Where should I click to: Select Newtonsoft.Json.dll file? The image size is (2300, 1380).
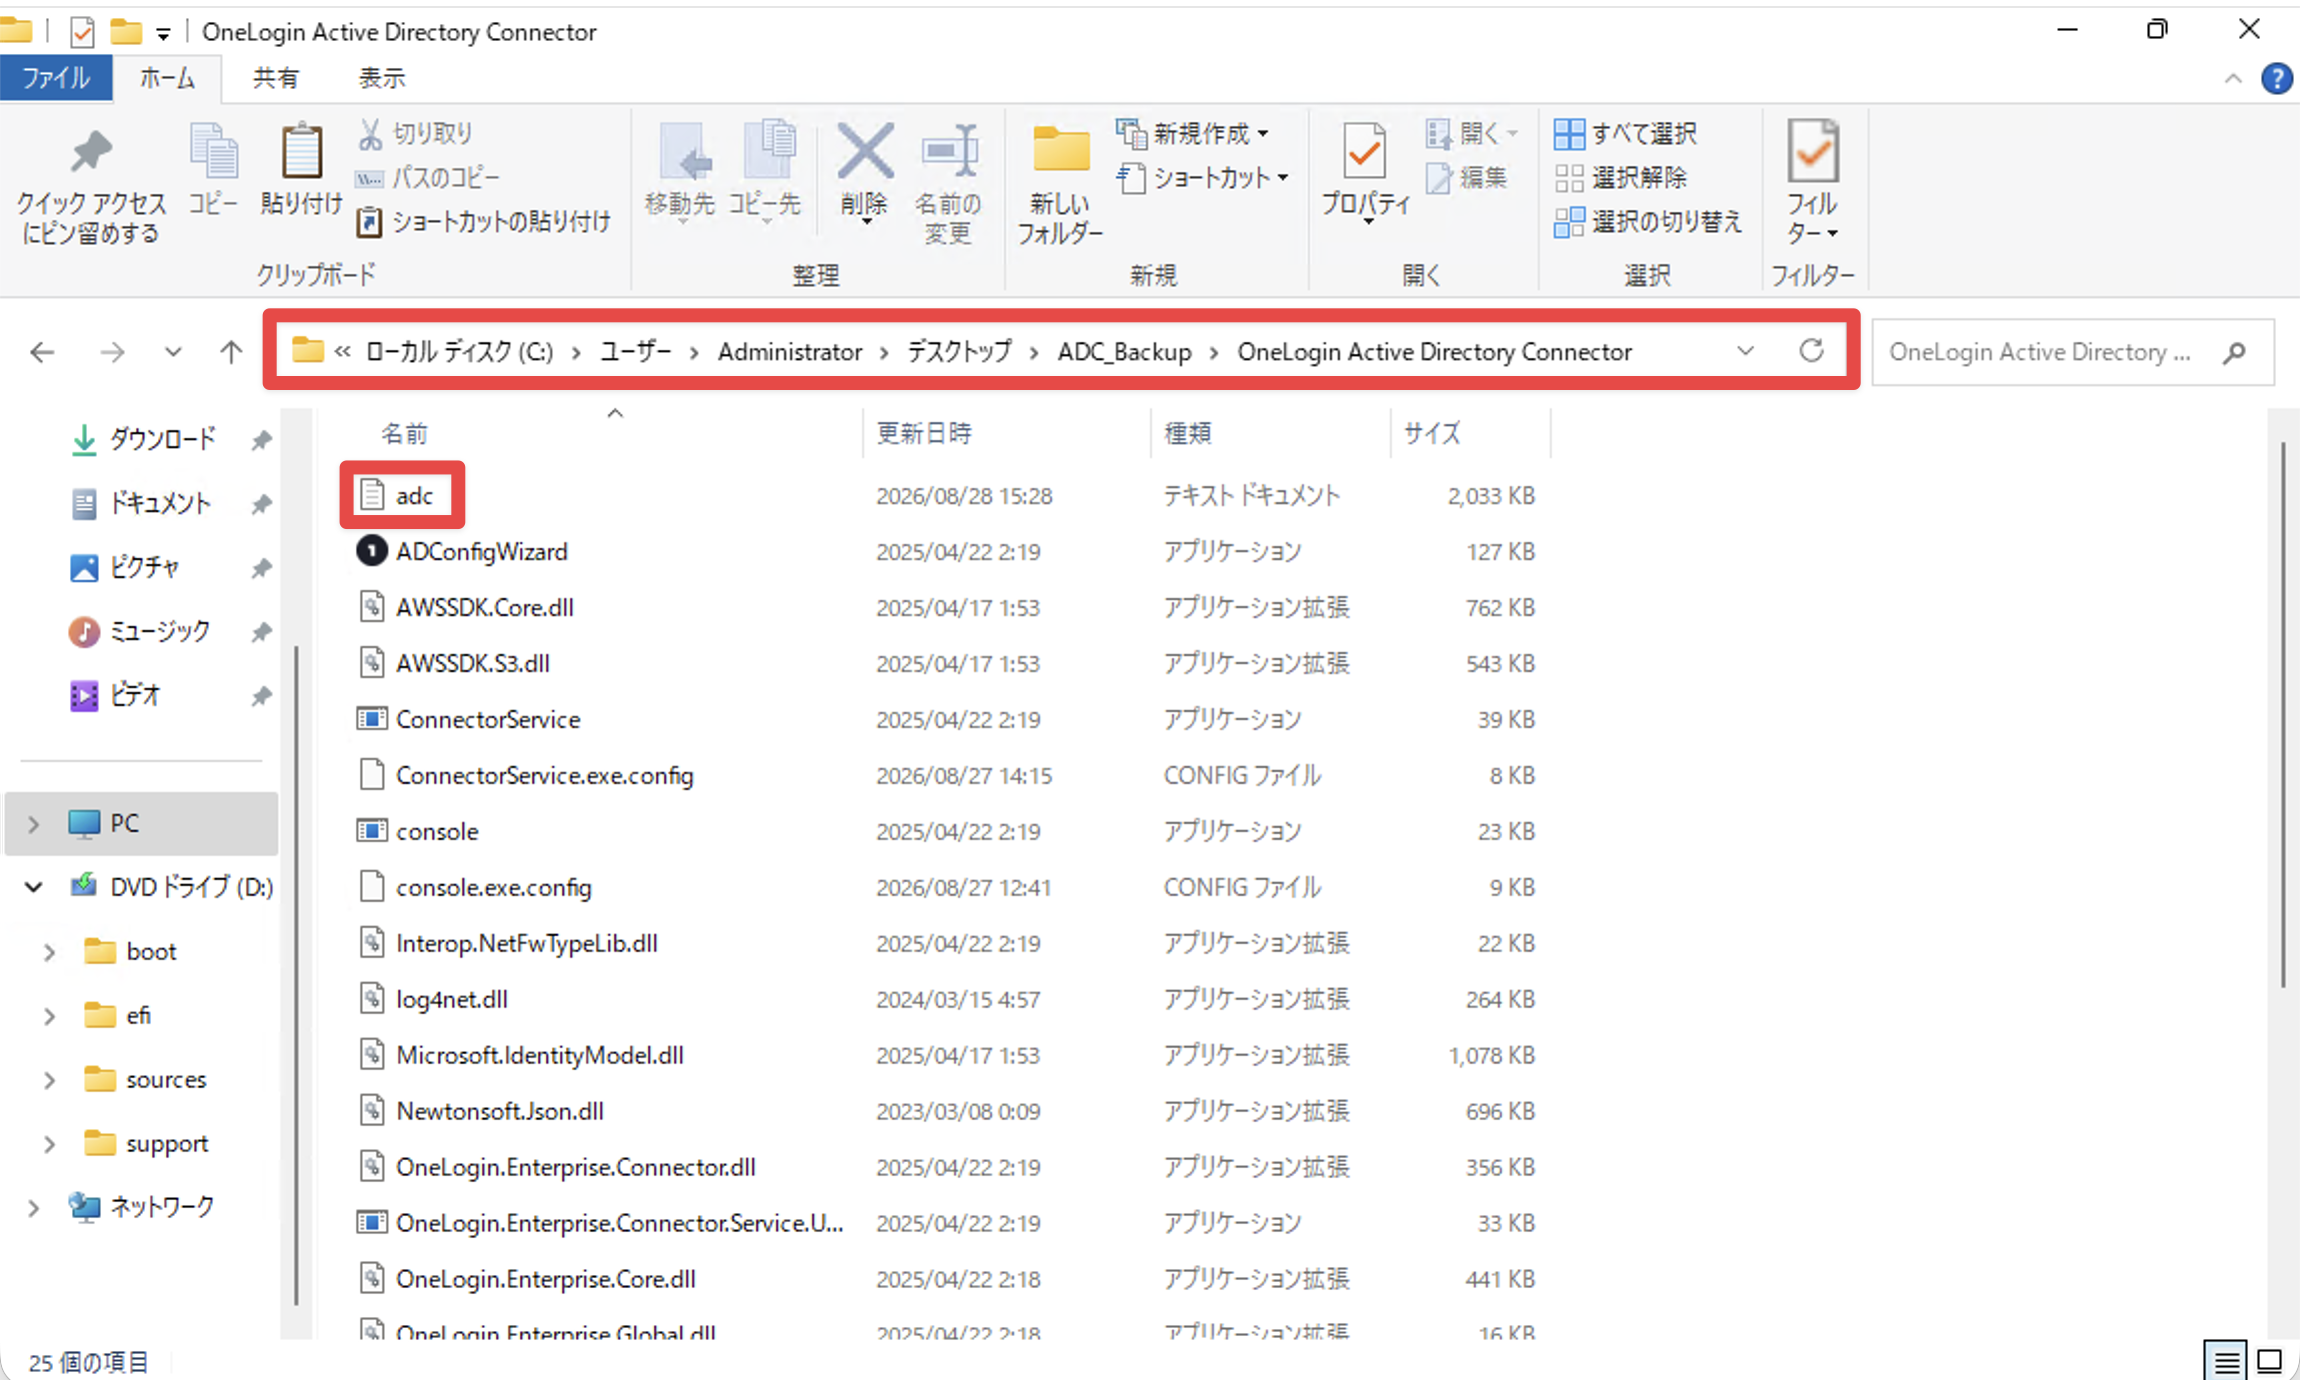click(499, 1112)
